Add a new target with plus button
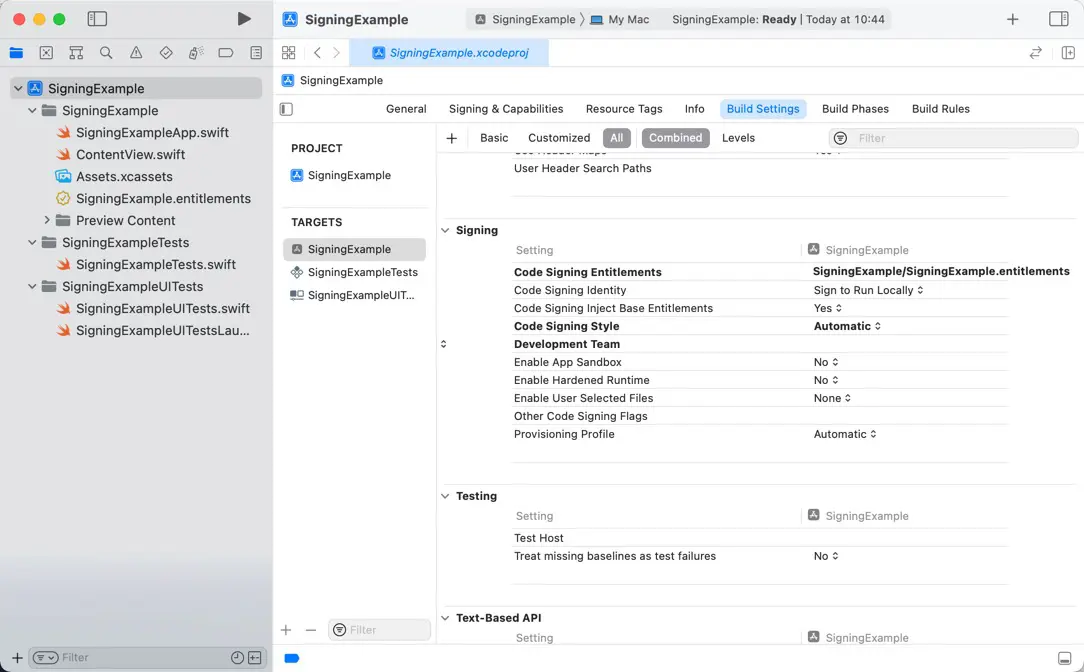This screenshot has width=1084, height=672. click(286, 630)
